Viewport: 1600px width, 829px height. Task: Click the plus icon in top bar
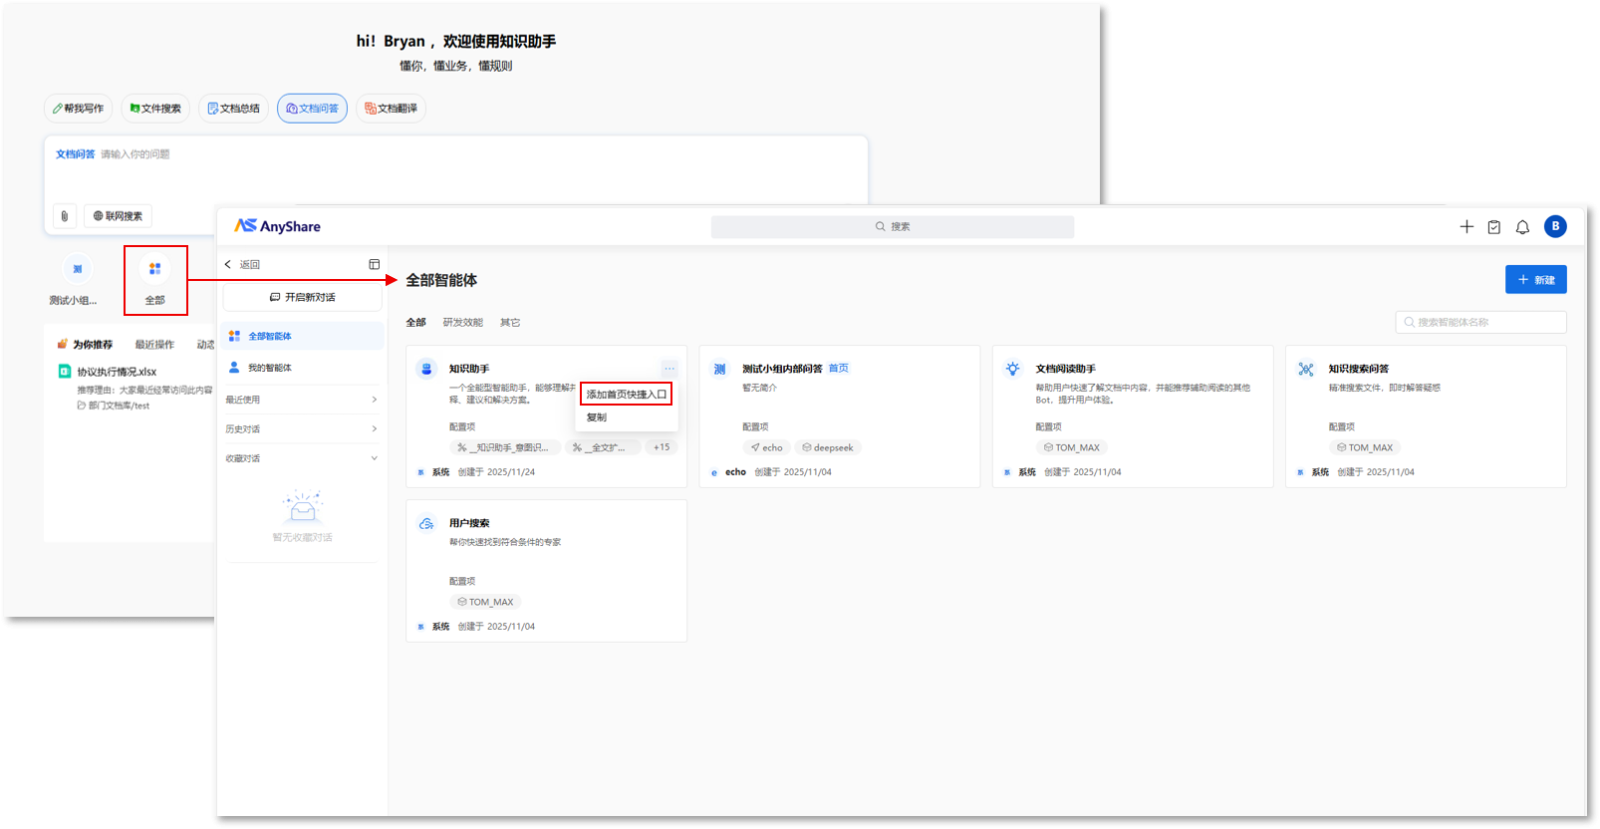pyautogui.click(x=1466, y=227)
